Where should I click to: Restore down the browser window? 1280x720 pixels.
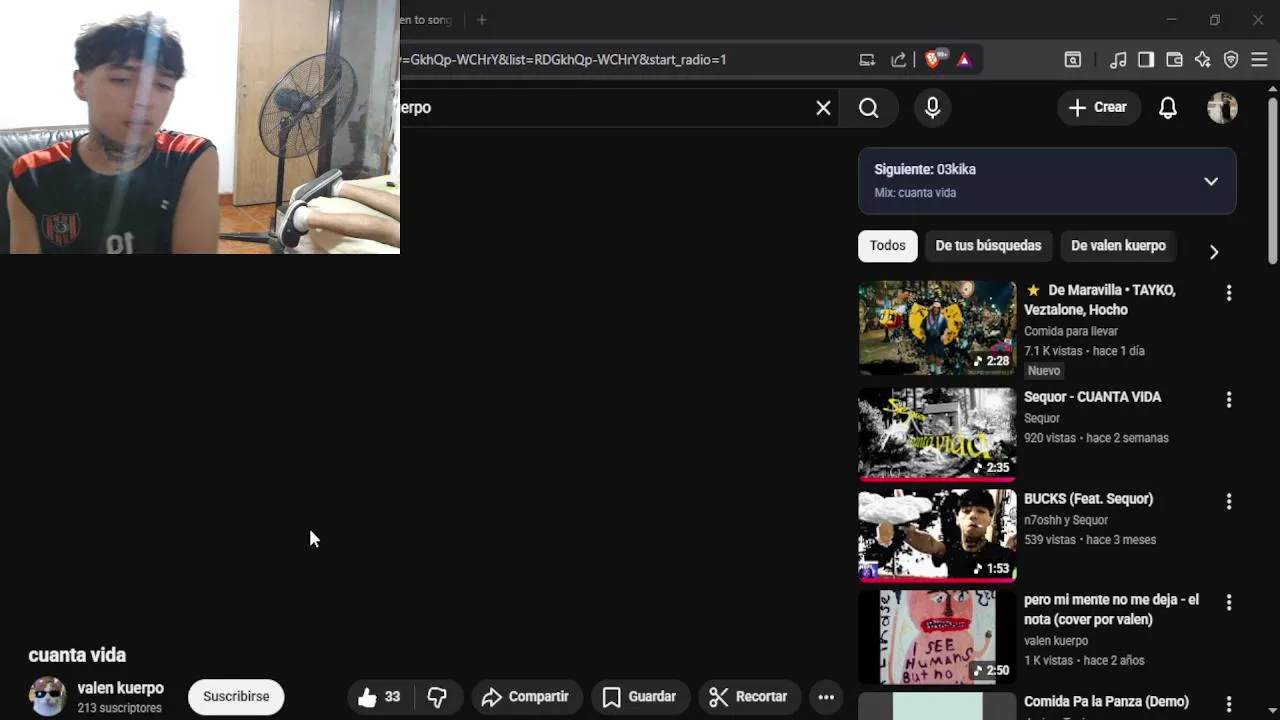[1215, 20]
